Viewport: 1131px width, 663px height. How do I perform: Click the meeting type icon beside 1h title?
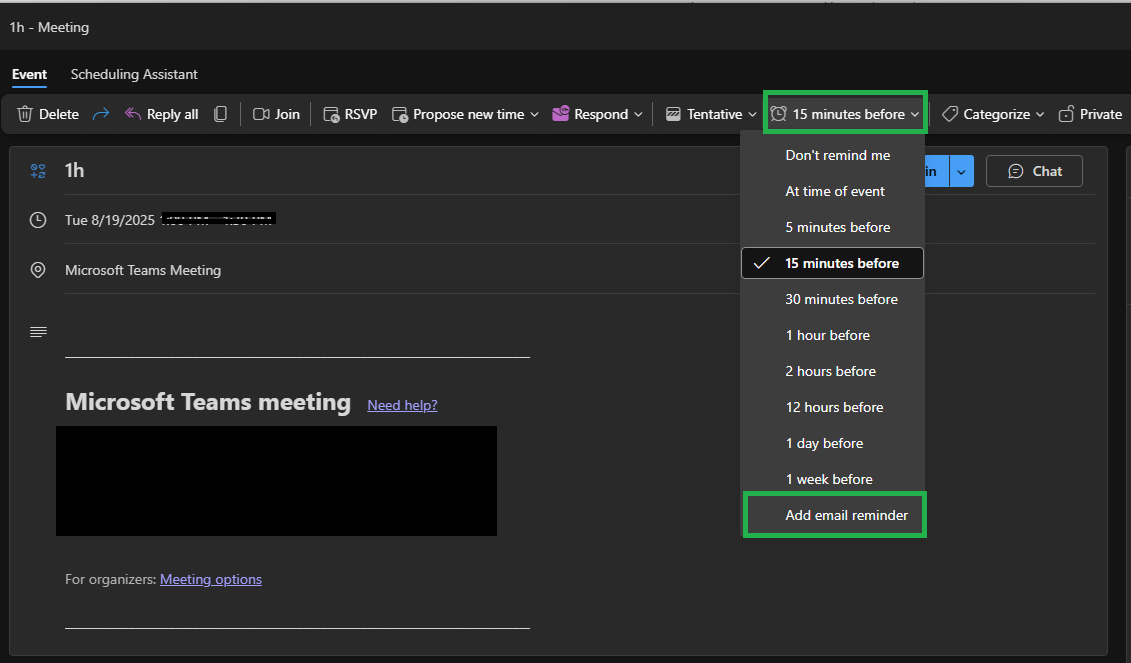tap(38, 171)
